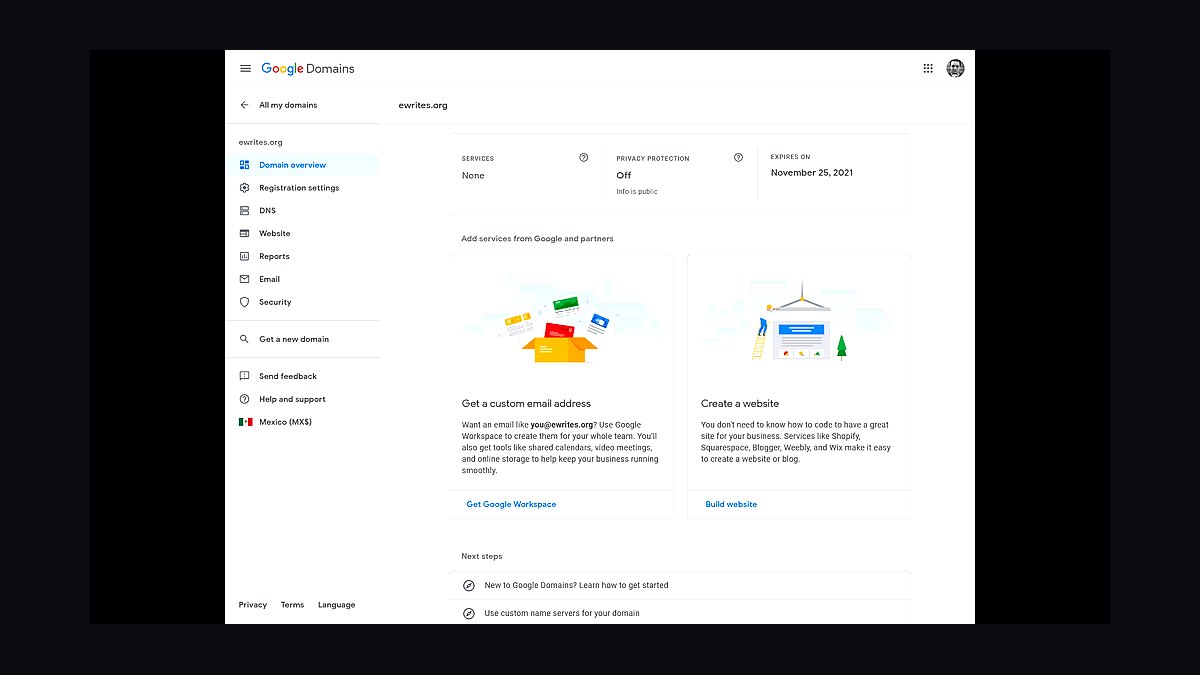
Task: Click compass icon beside New to Google Domains
Action: coord(468,585)
